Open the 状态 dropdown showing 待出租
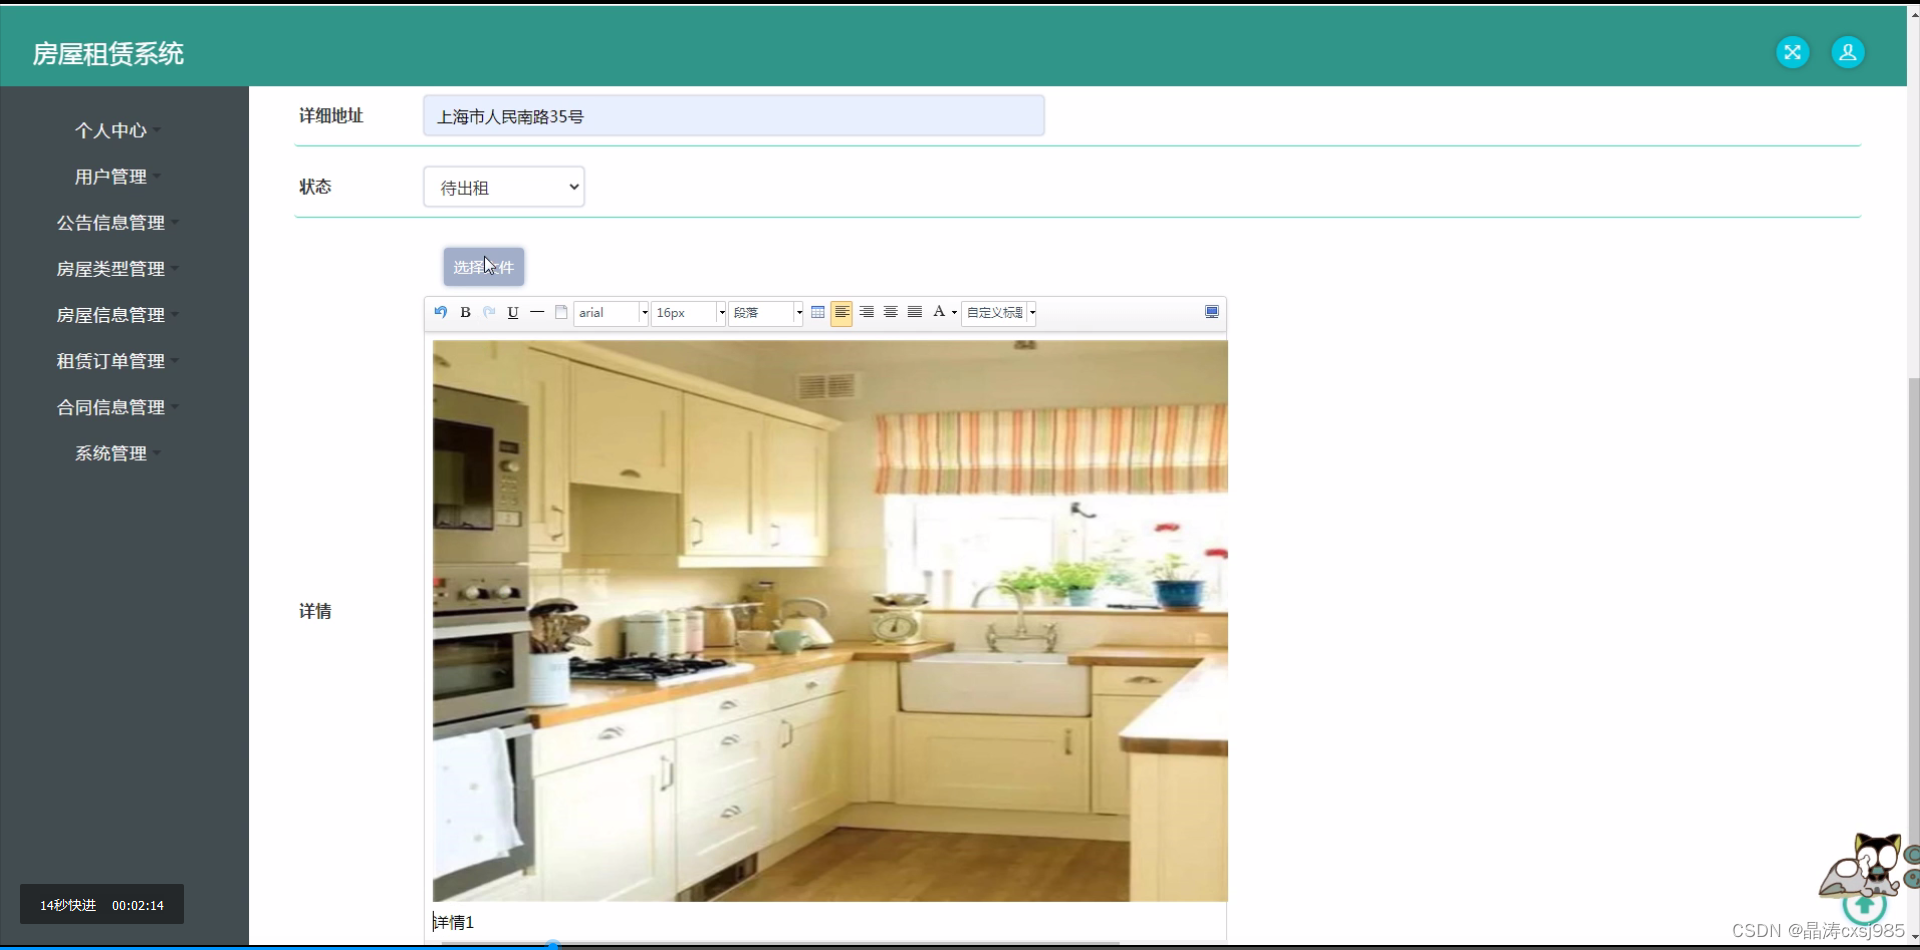The height and width of the screenshot is (950, 1920). click(503, 186)
